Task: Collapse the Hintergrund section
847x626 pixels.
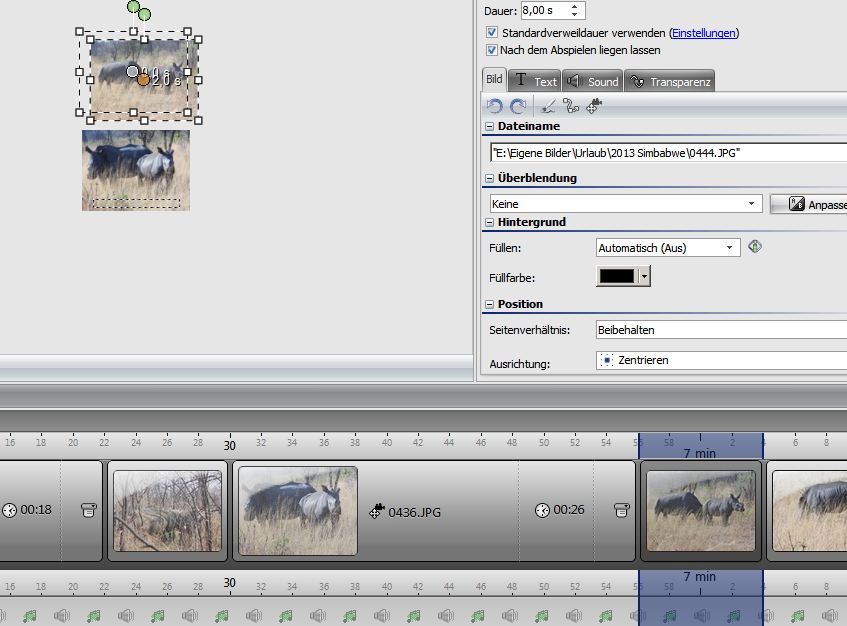Action: click(x=490, y=222)
